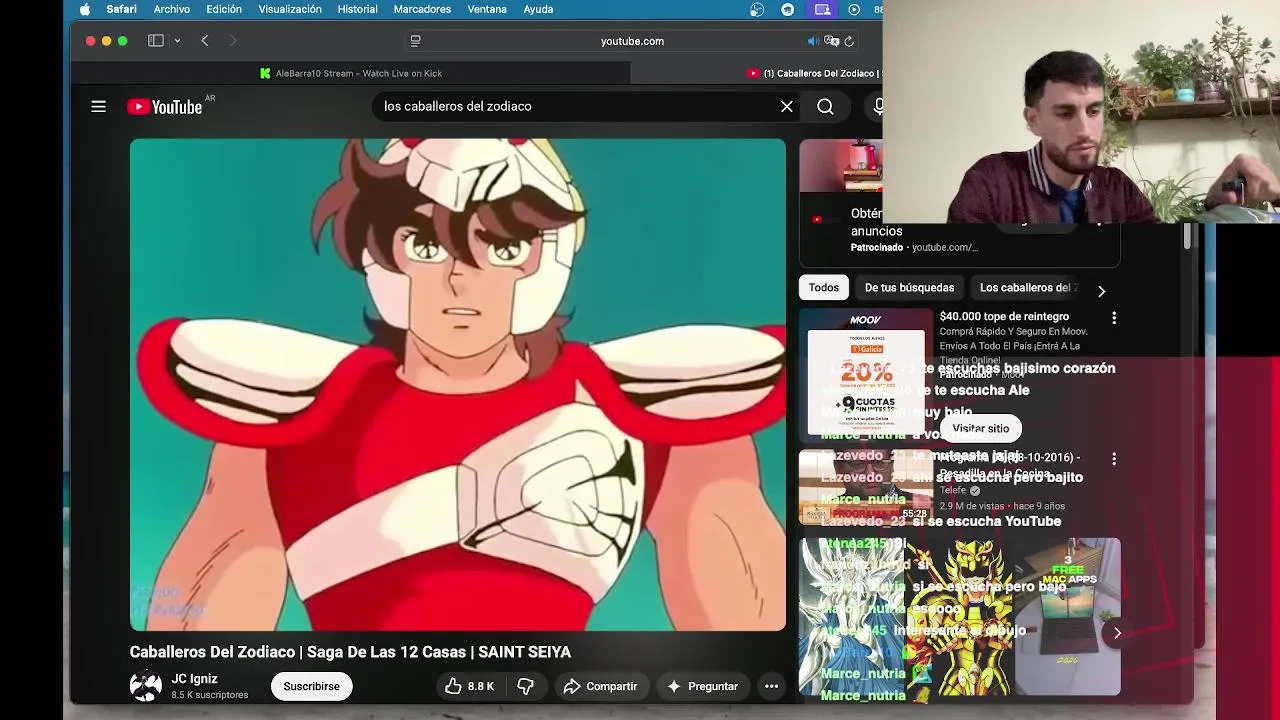Viewport: 1280px width, 720px height.
Task: Mute the tab audio speaker icon
Action: click(x=813, y=41)
